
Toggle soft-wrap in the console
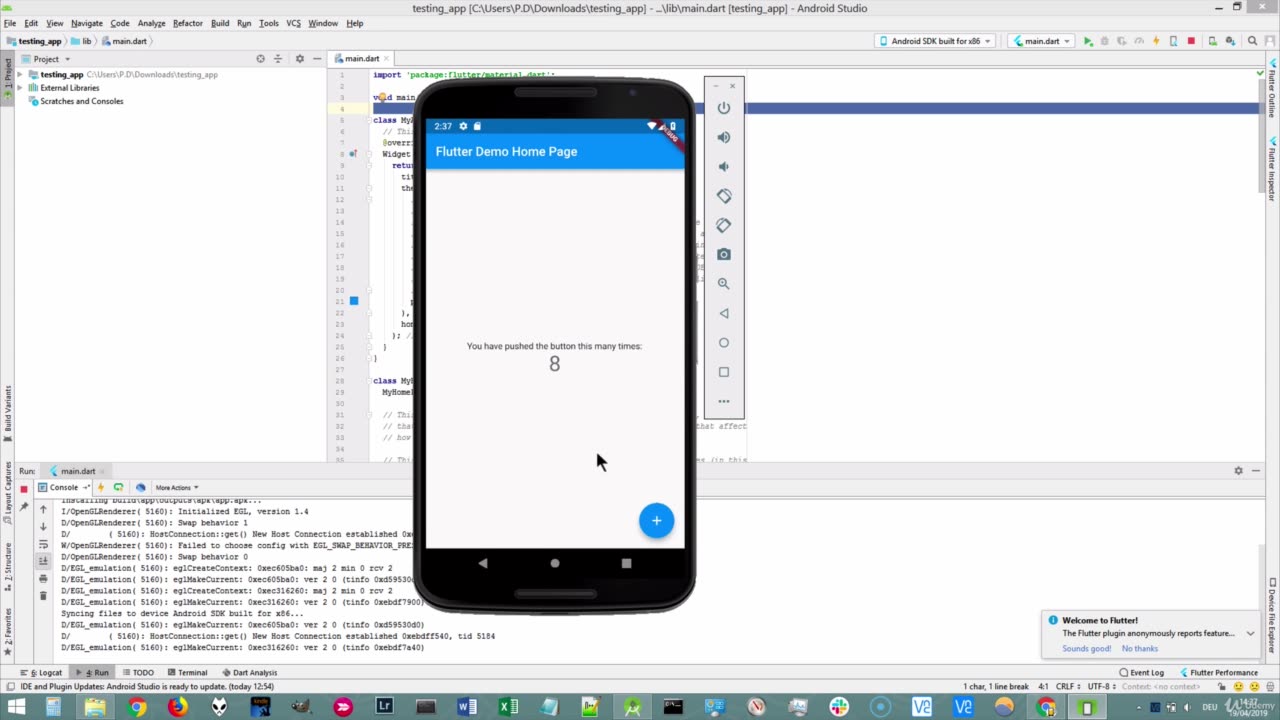[x=43, y=544]
